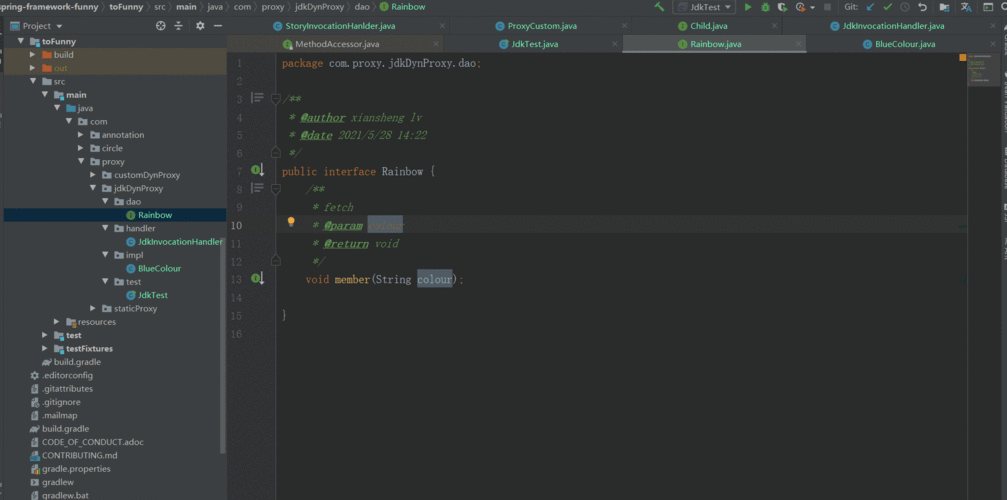Expand the circle package
The height and width of the screenshot is (500, 1007).
point(81,148)
